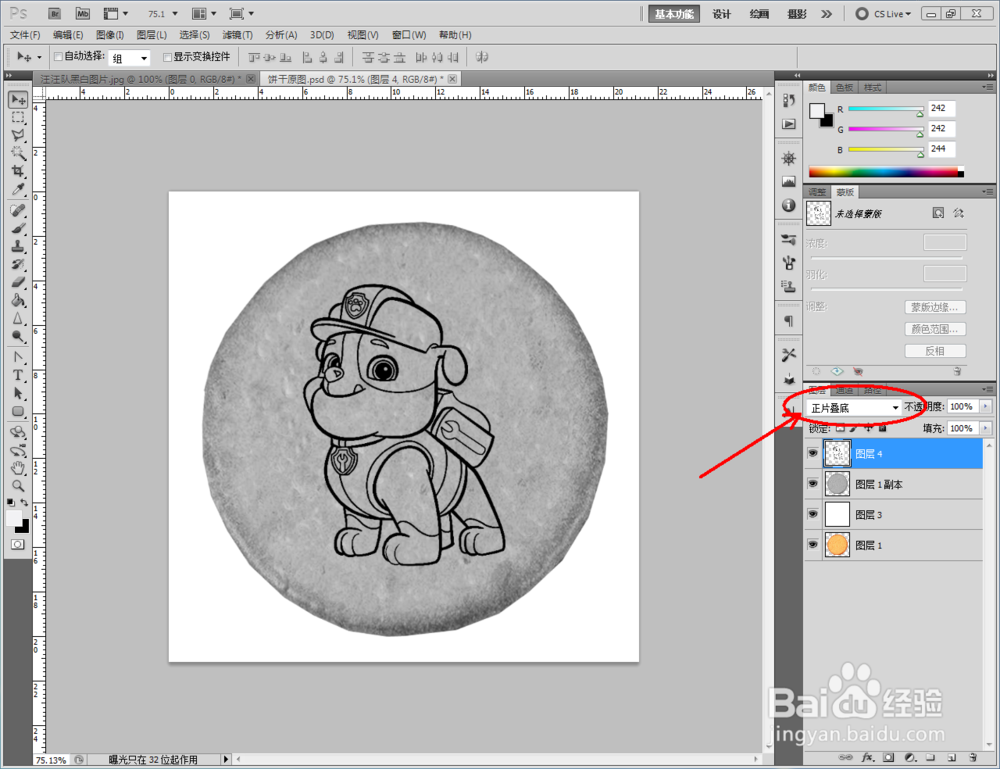This screenshot has width=1000, height=769.
Task: Click the R color slider
Action: coord(885,110)
